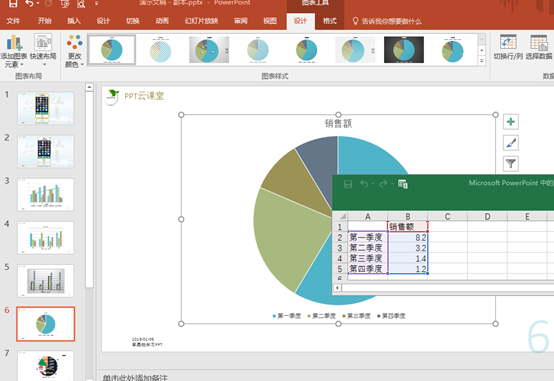
Task: Select slide 2 thumbnail
Action: click(x=46, y=151)
